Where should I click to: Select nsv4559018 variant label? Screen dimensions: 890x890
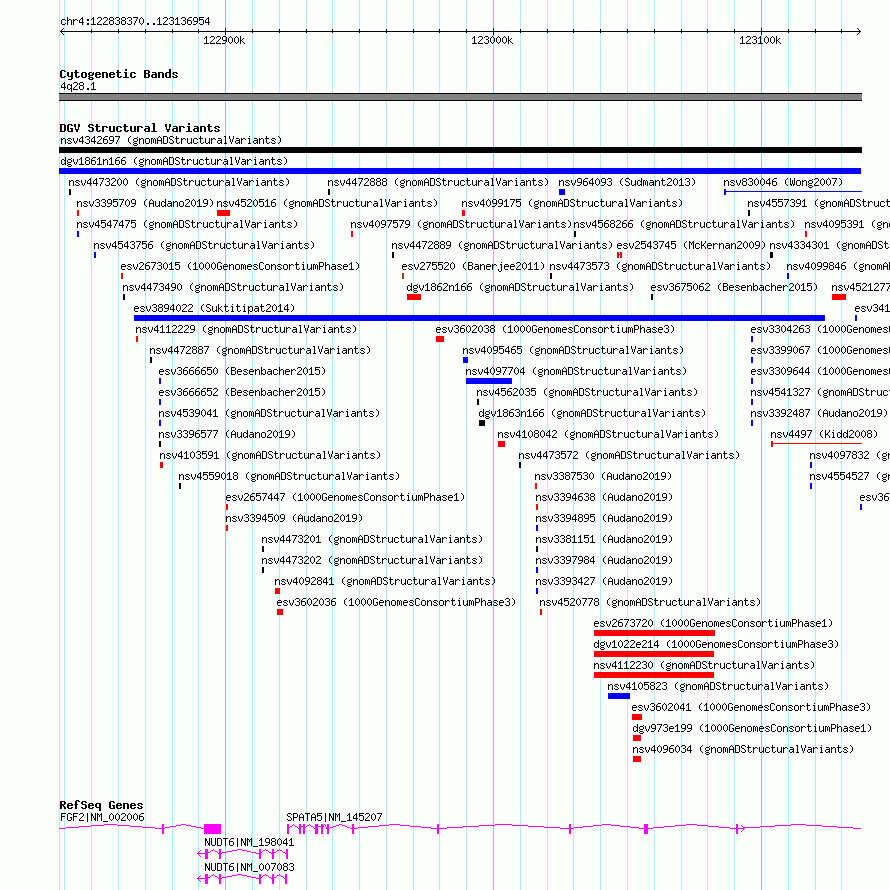point(289,476)
